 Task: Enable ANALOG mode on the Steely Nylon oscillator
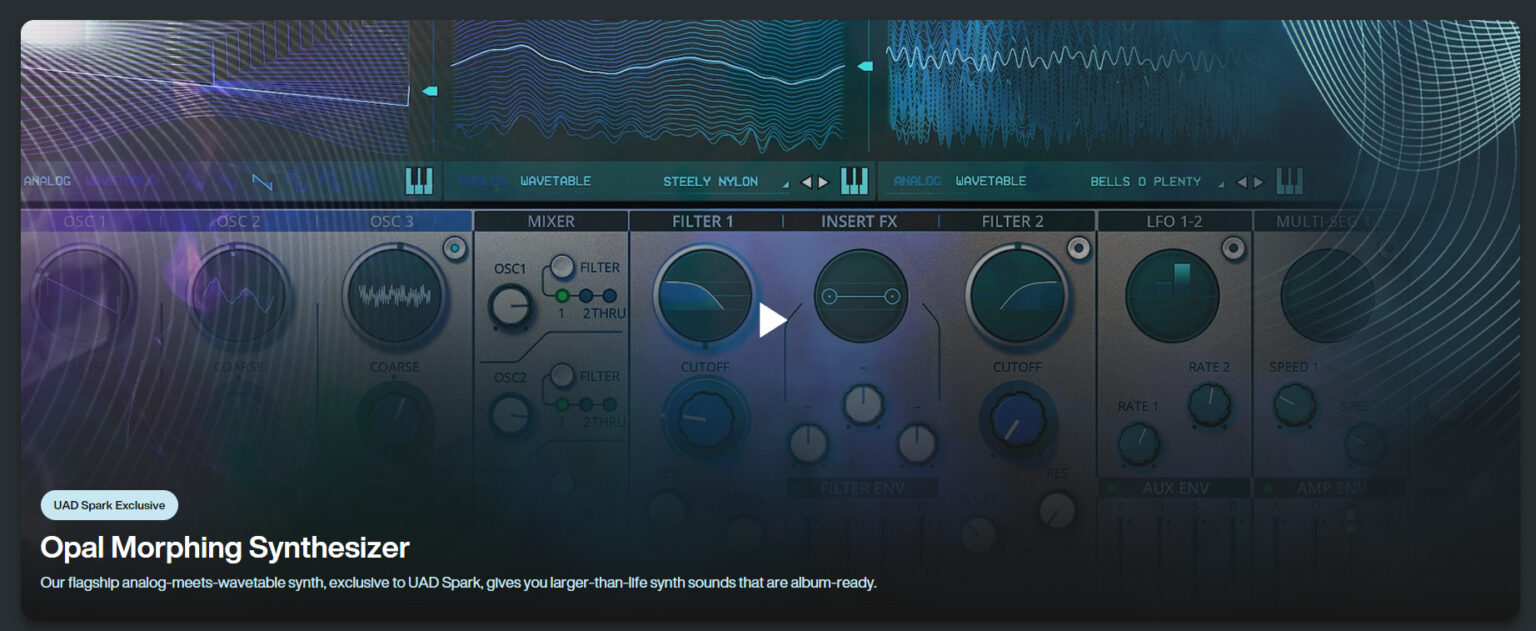[485, 181]
